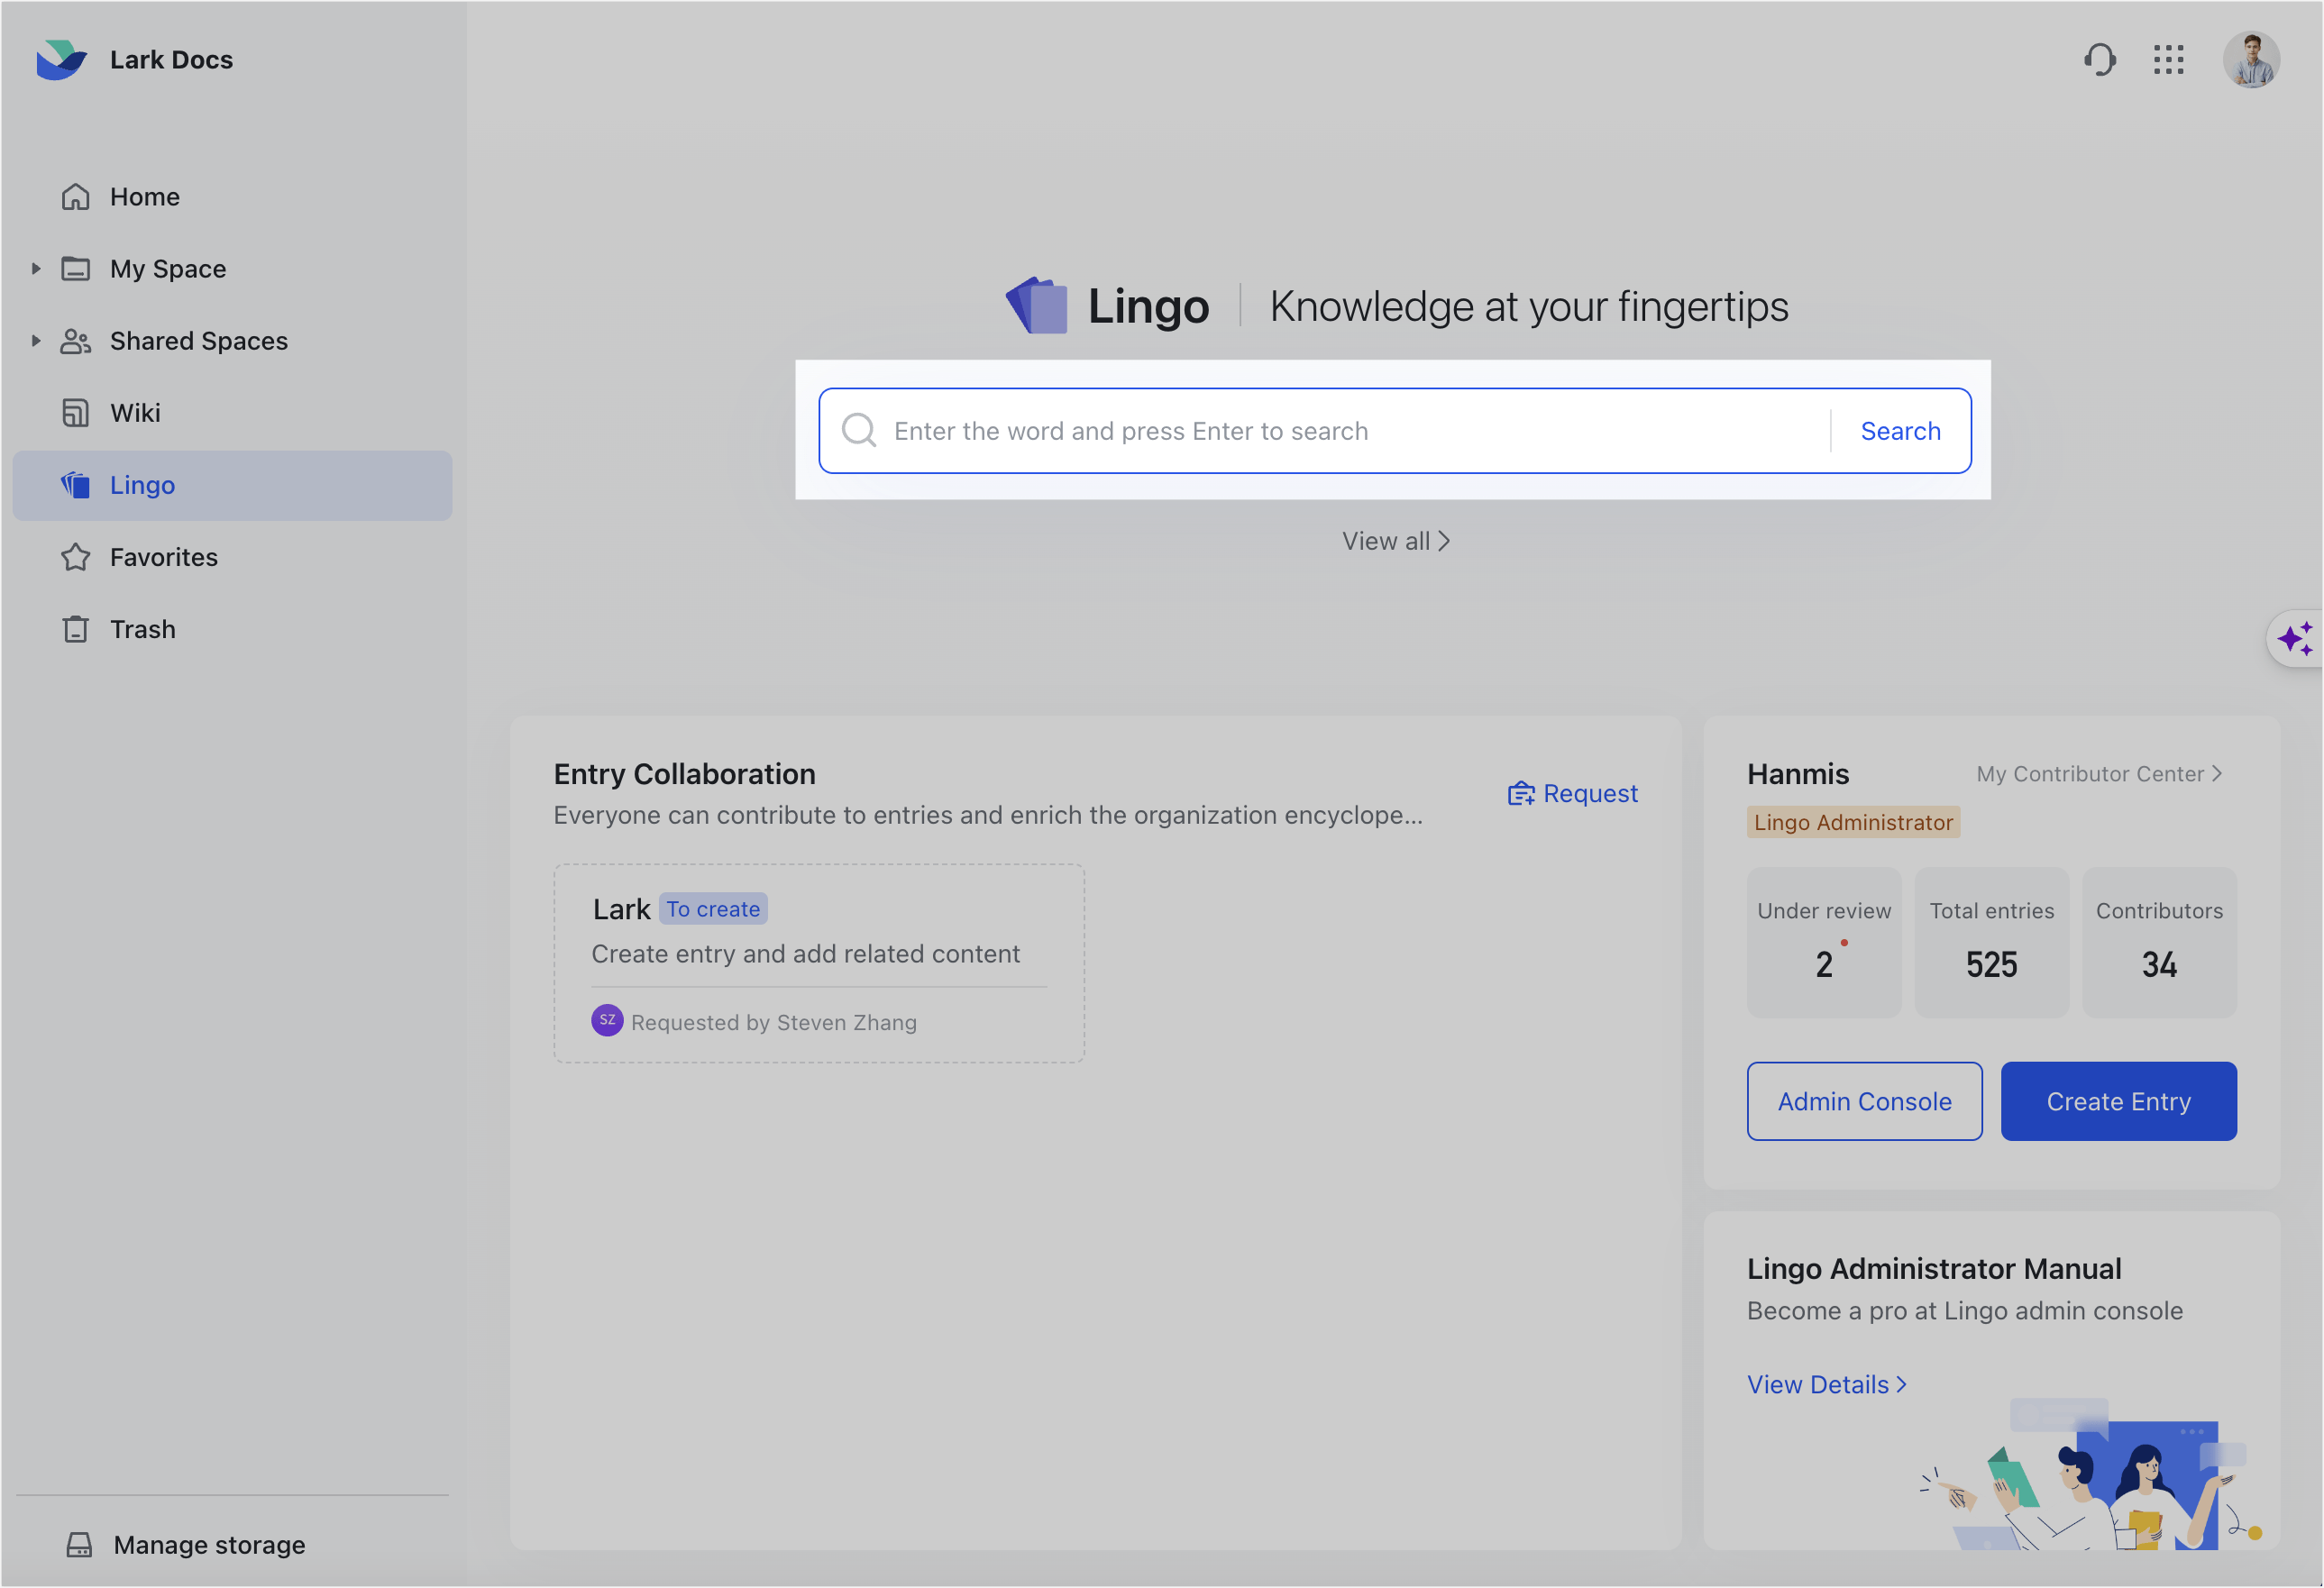Open your profile avatar menu
Viewport: 2324px width, 1588px height.
click(2251, 59)
